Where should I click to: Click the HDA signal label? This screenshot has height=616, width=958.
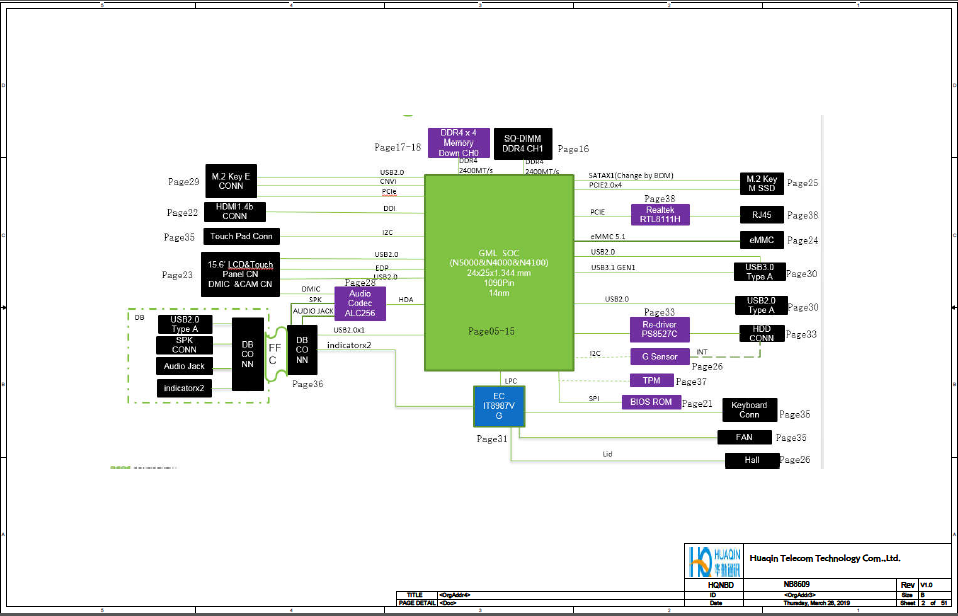406,299
